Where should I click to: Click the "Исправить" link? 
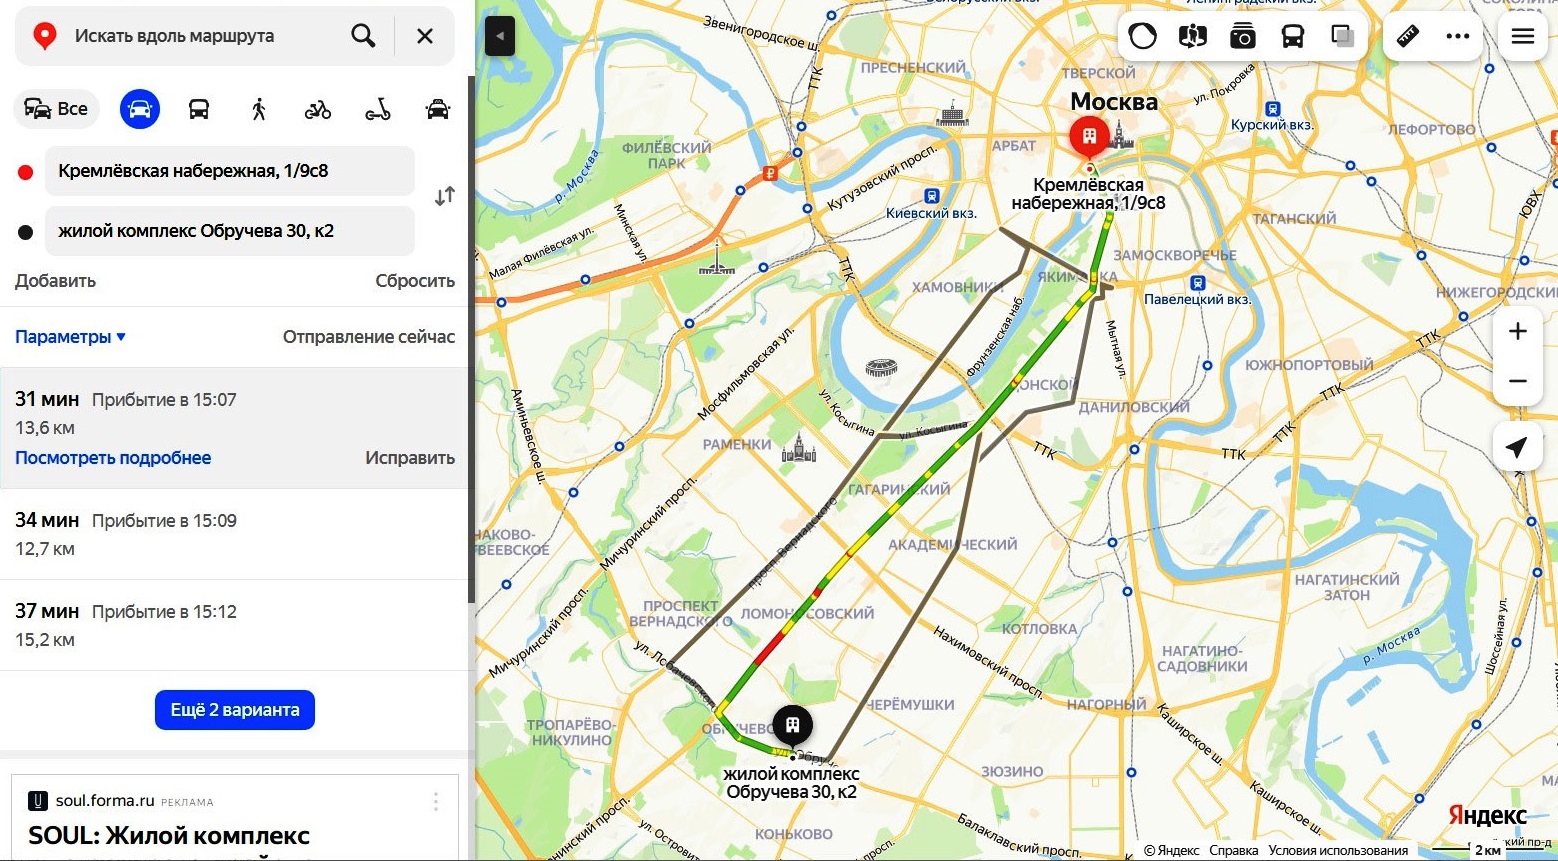[x=410, y=458]
